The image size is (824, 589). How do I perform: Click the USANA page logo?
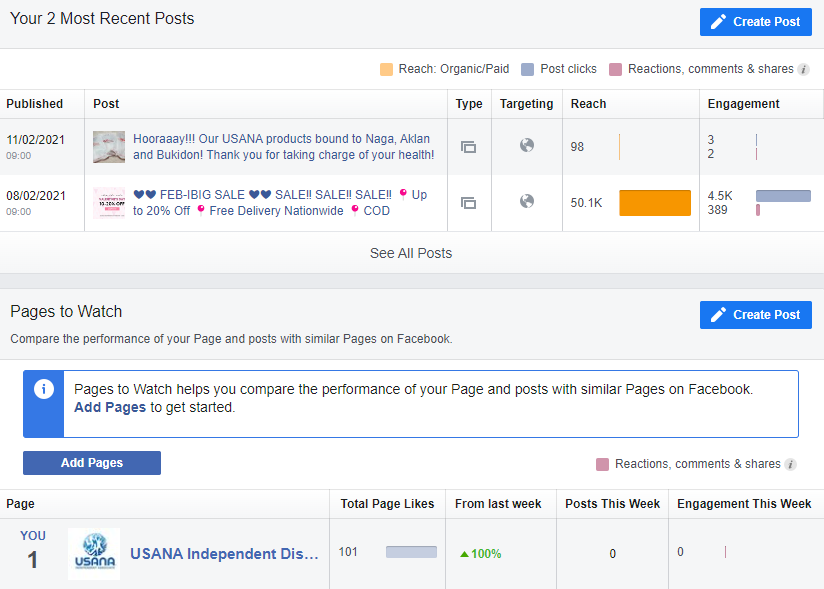click(x=94, y=554)
